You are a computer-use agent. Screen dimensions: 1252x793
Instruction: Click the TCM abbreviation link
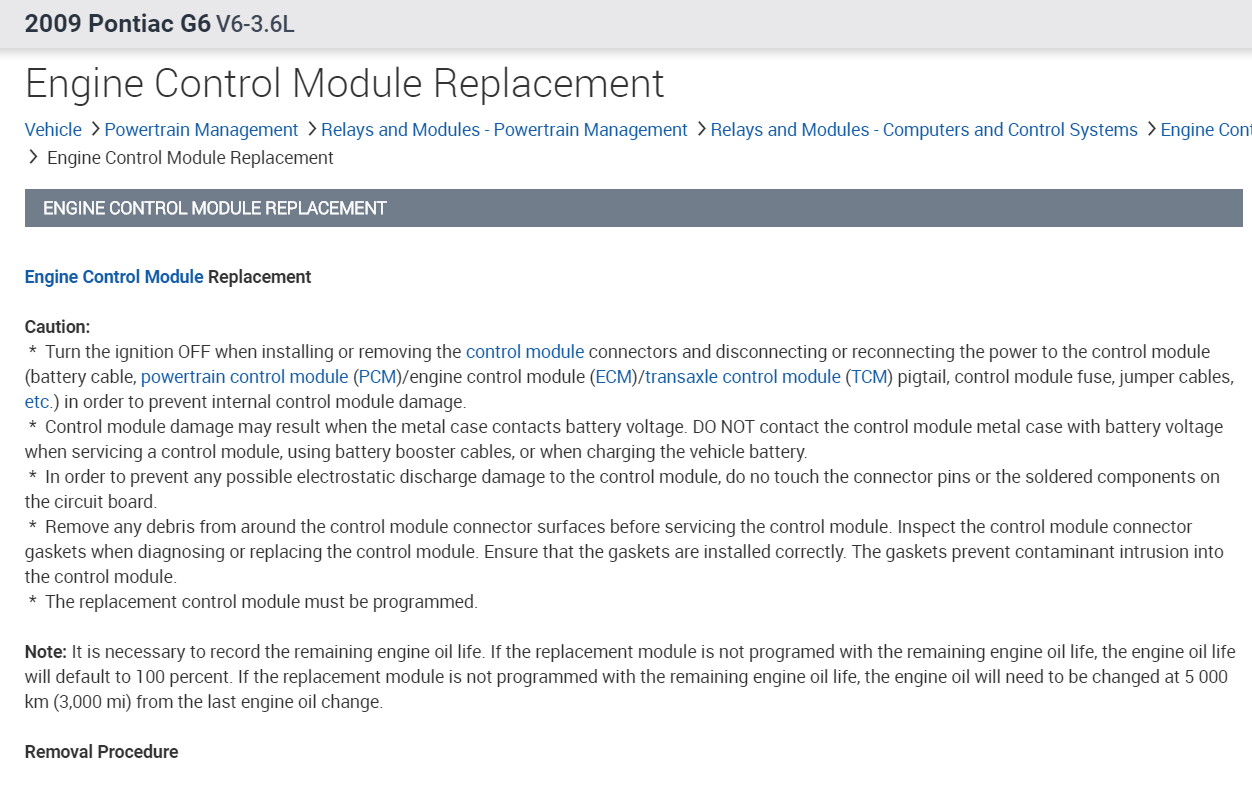point(869,377)
